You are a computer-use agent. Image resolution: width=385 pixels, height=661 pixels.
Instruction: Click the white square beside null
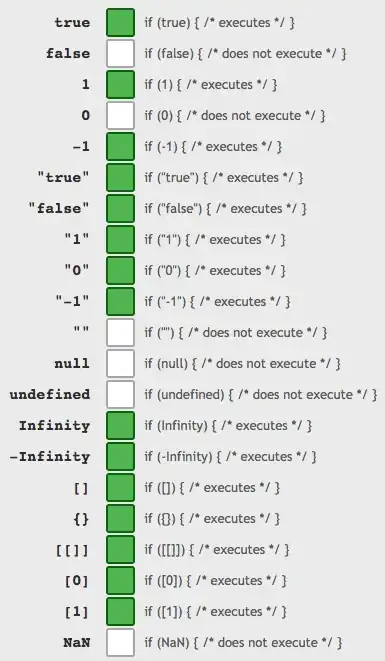point(121,363)
